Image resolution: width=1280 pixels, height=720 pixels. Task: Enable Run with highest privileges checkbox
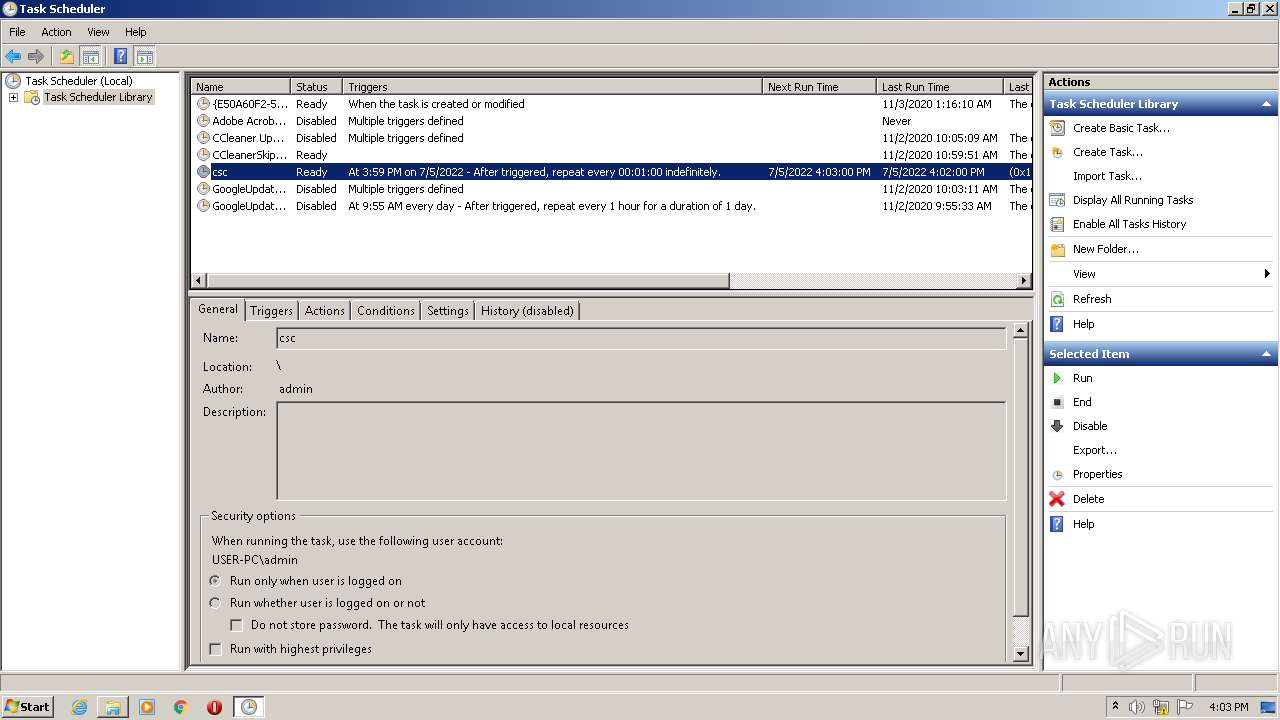tap(215, 649)
